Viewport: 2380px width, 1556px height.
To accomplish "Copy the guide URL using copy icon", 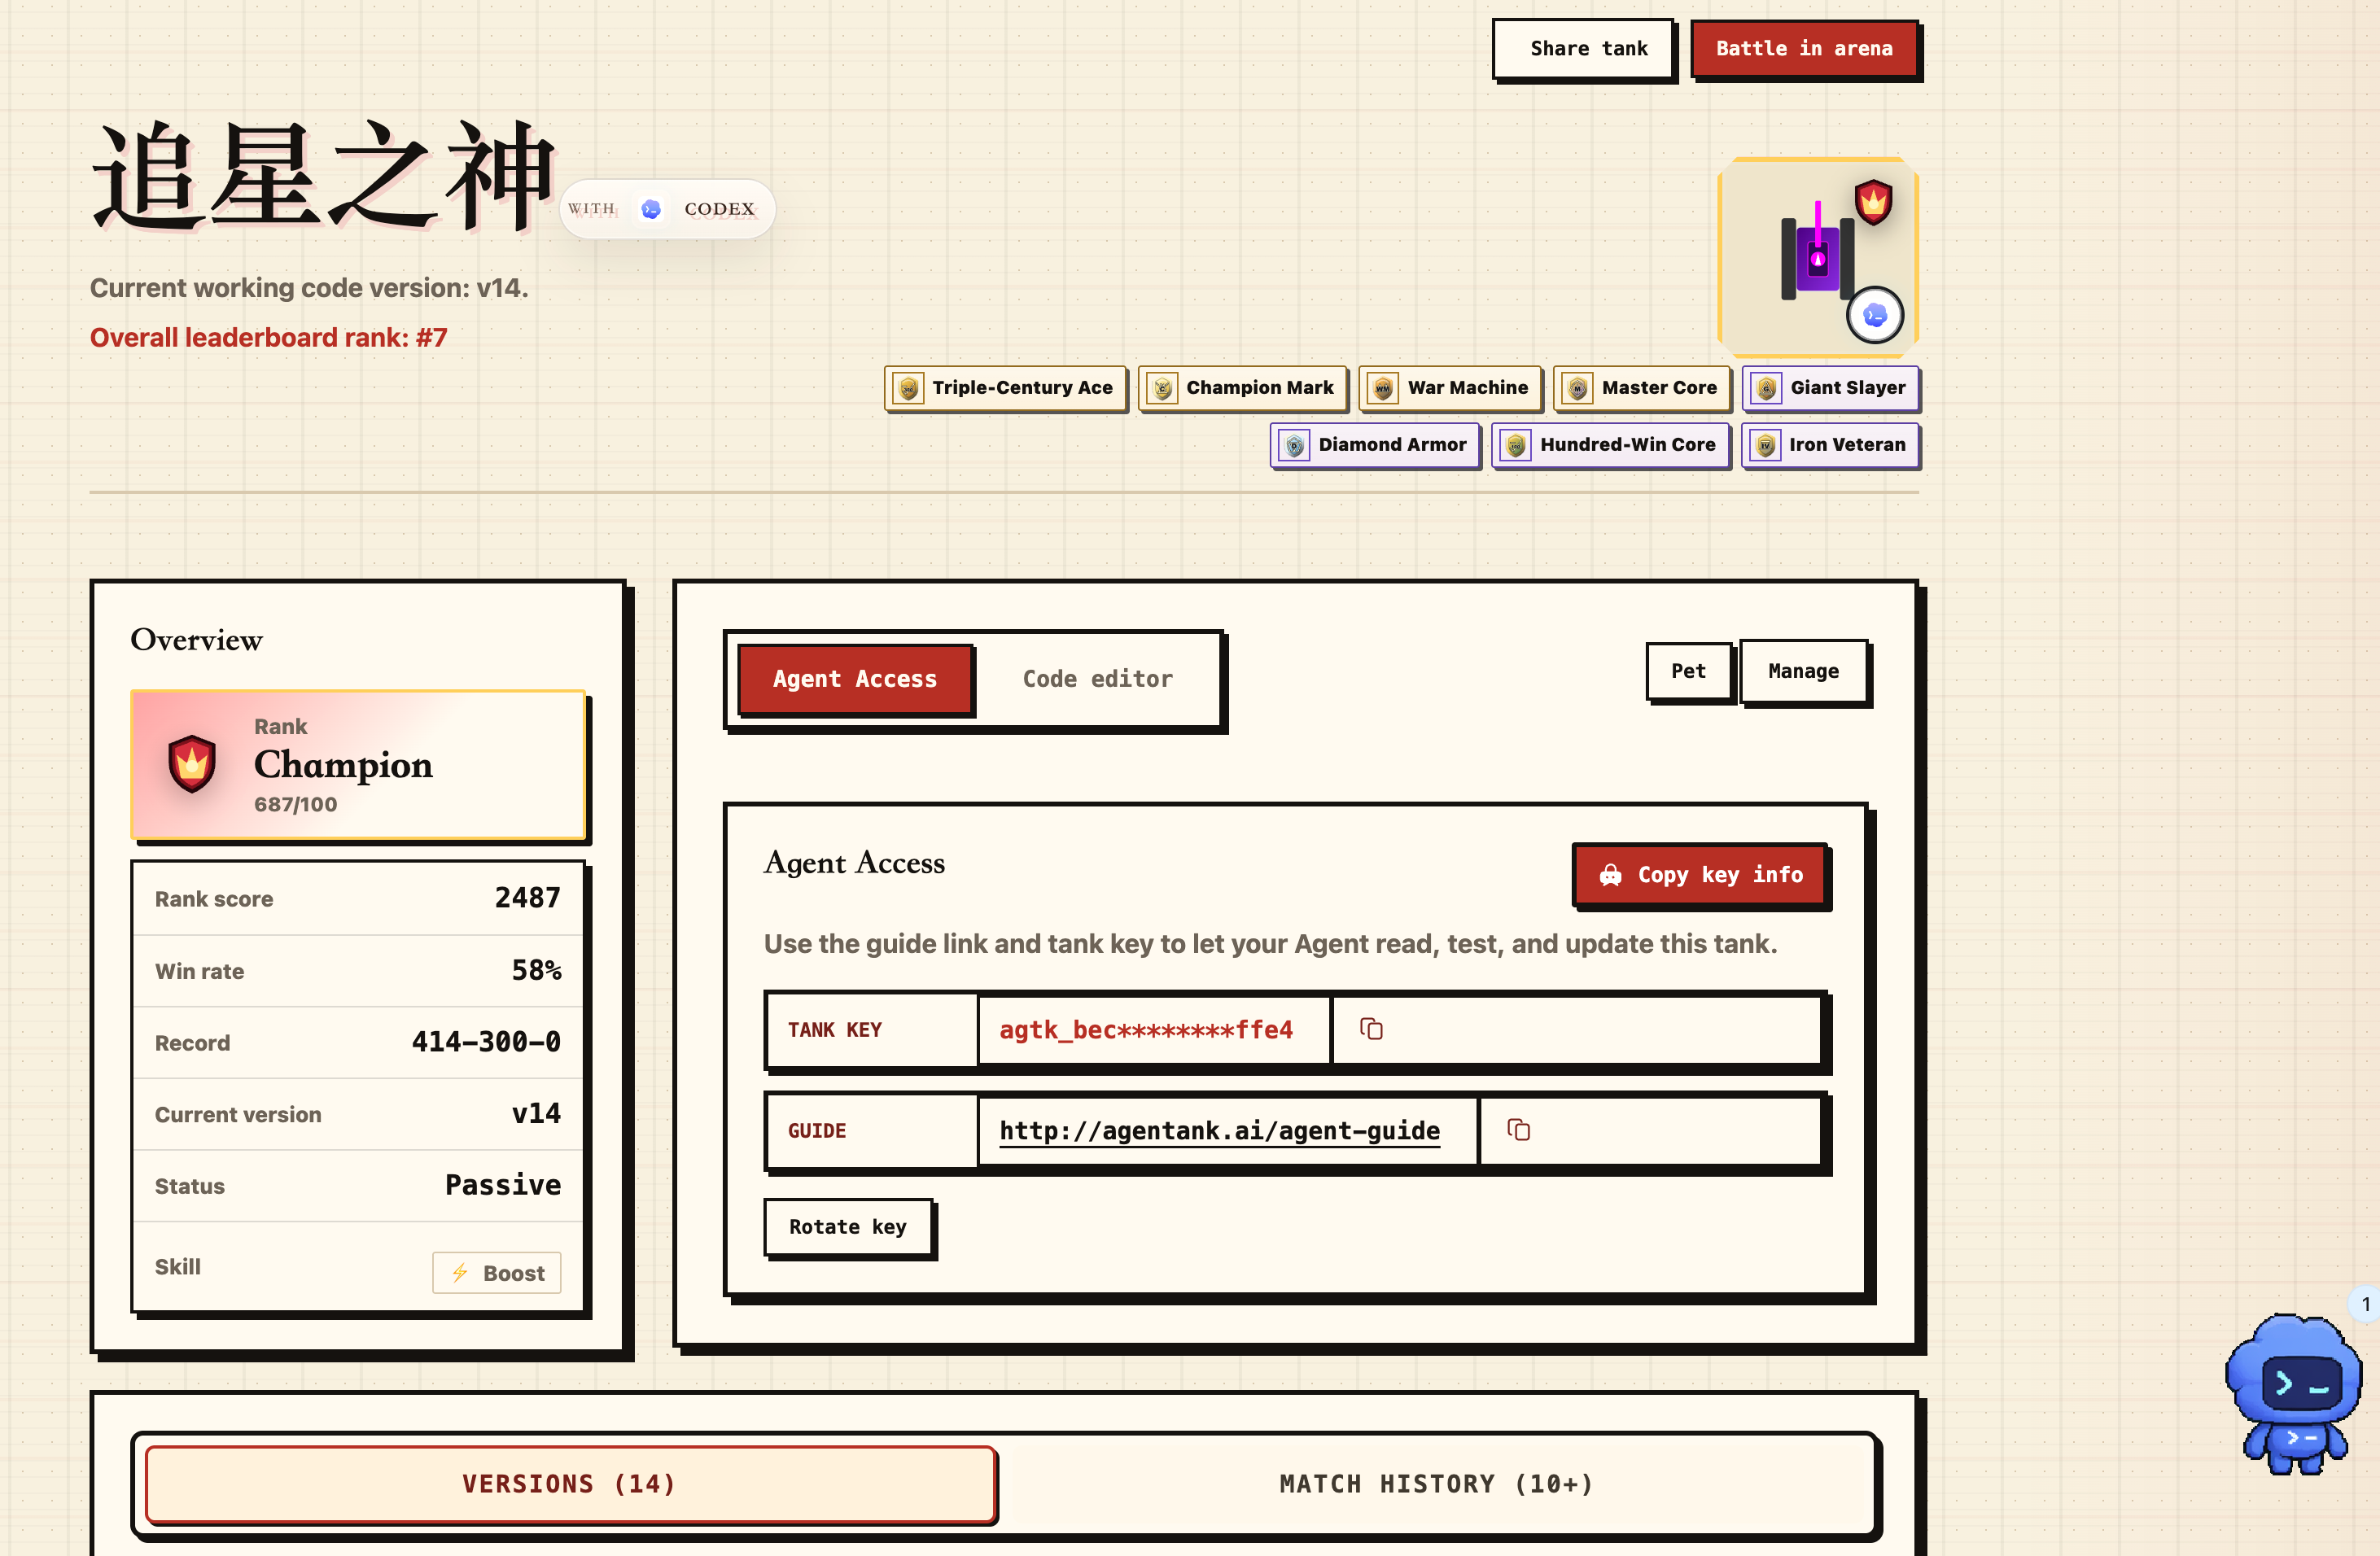I will pyautogui.click(x=1518, y=1130).
